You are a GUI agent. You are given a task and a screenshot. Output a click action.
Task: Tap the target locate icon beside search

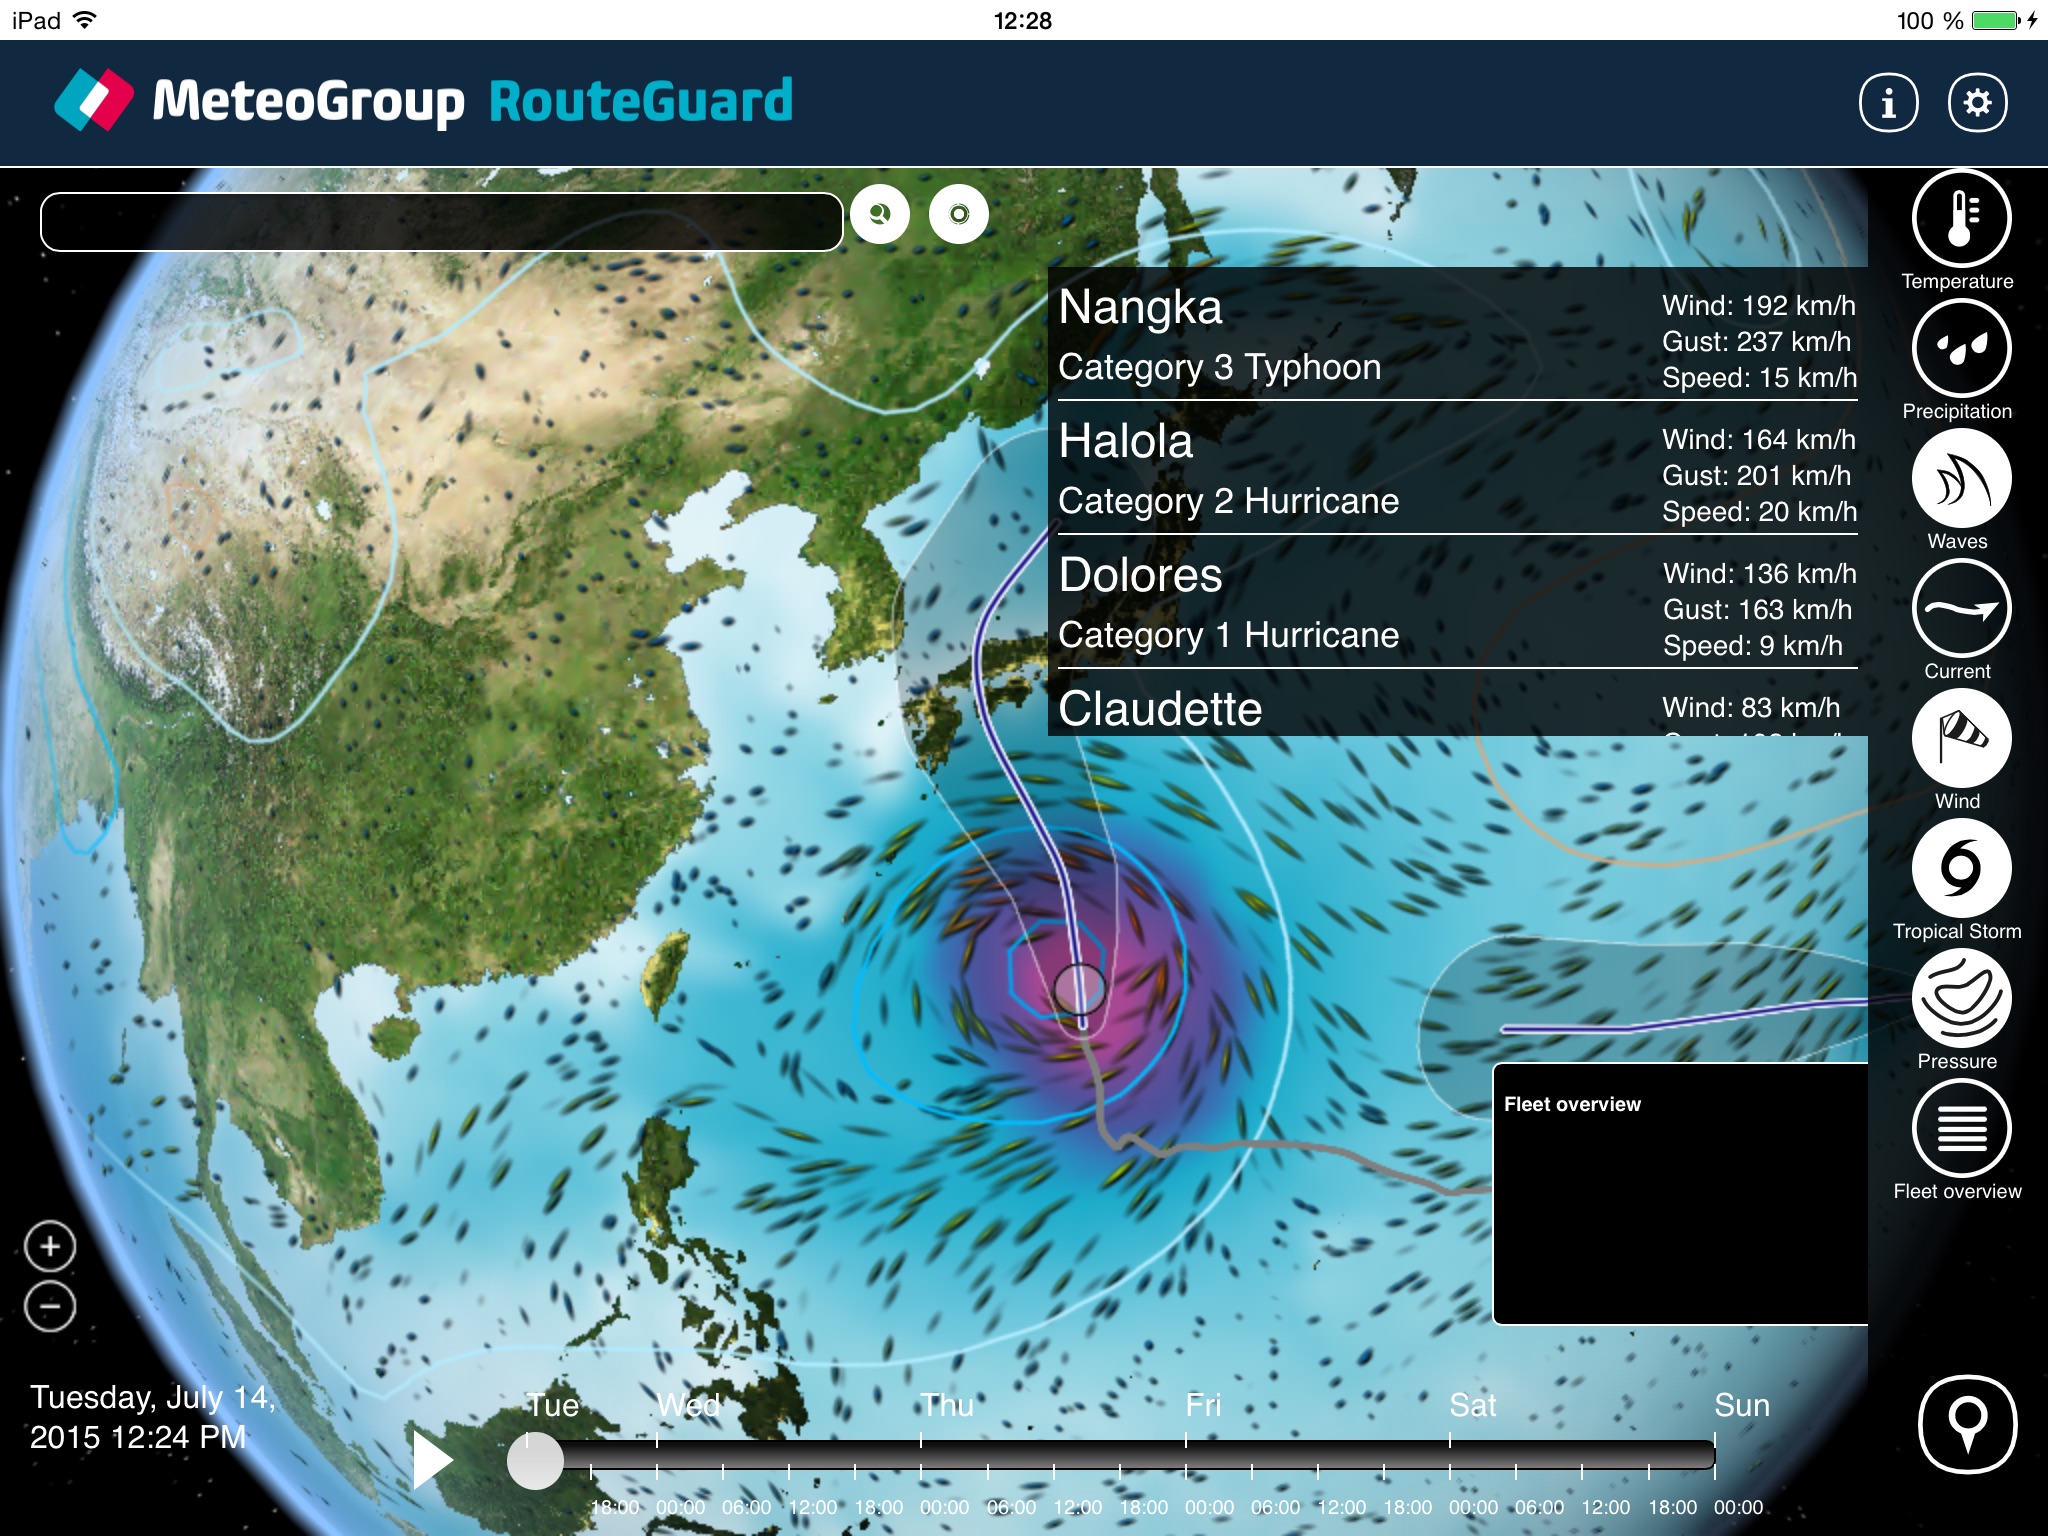coord(959,214)
